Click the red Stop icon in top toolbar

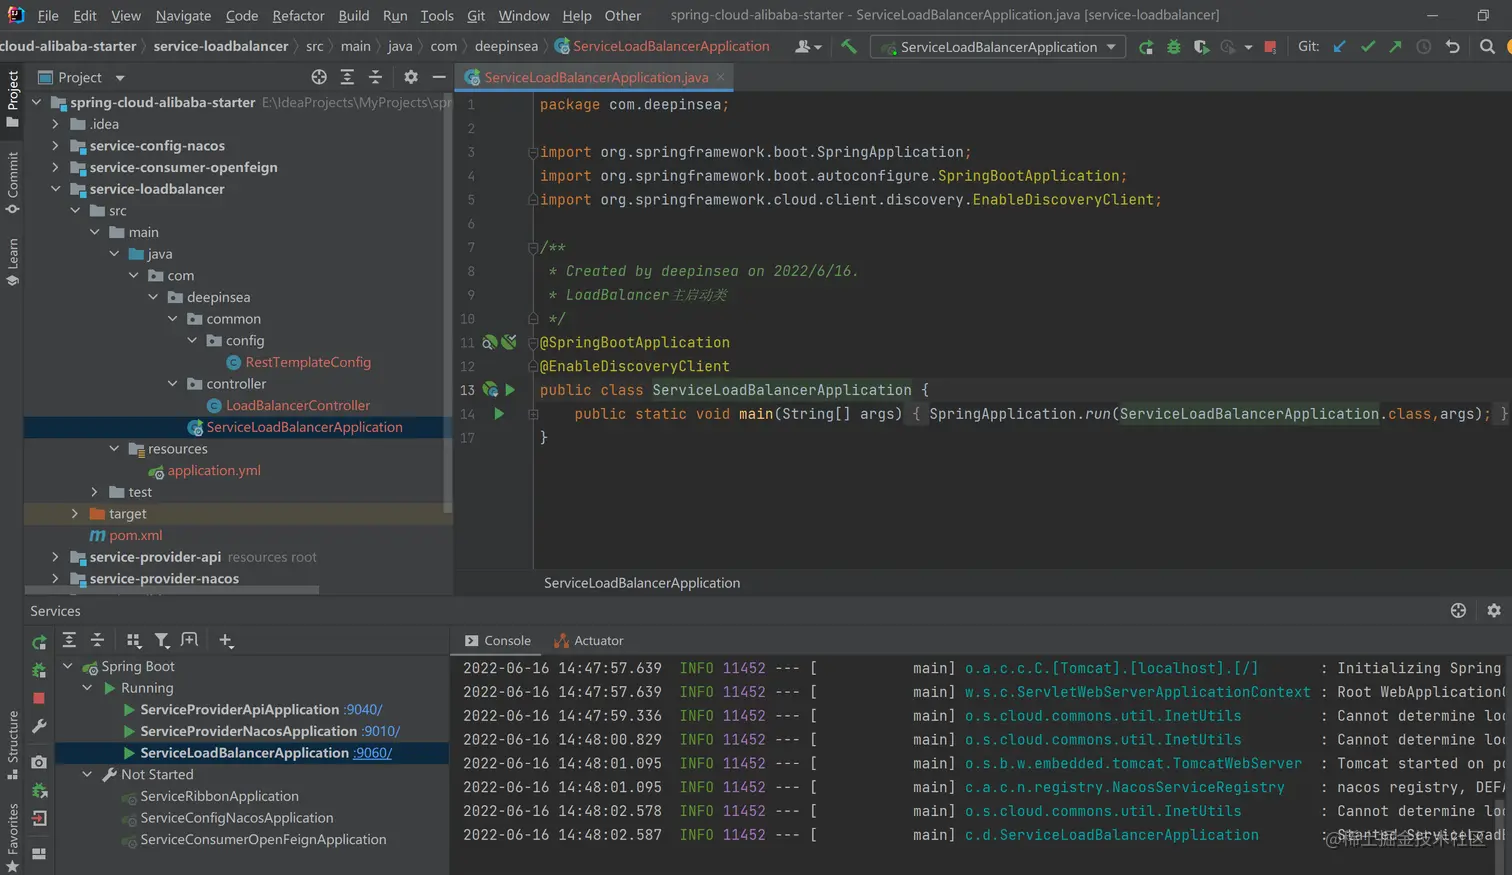coord(1270,47)
